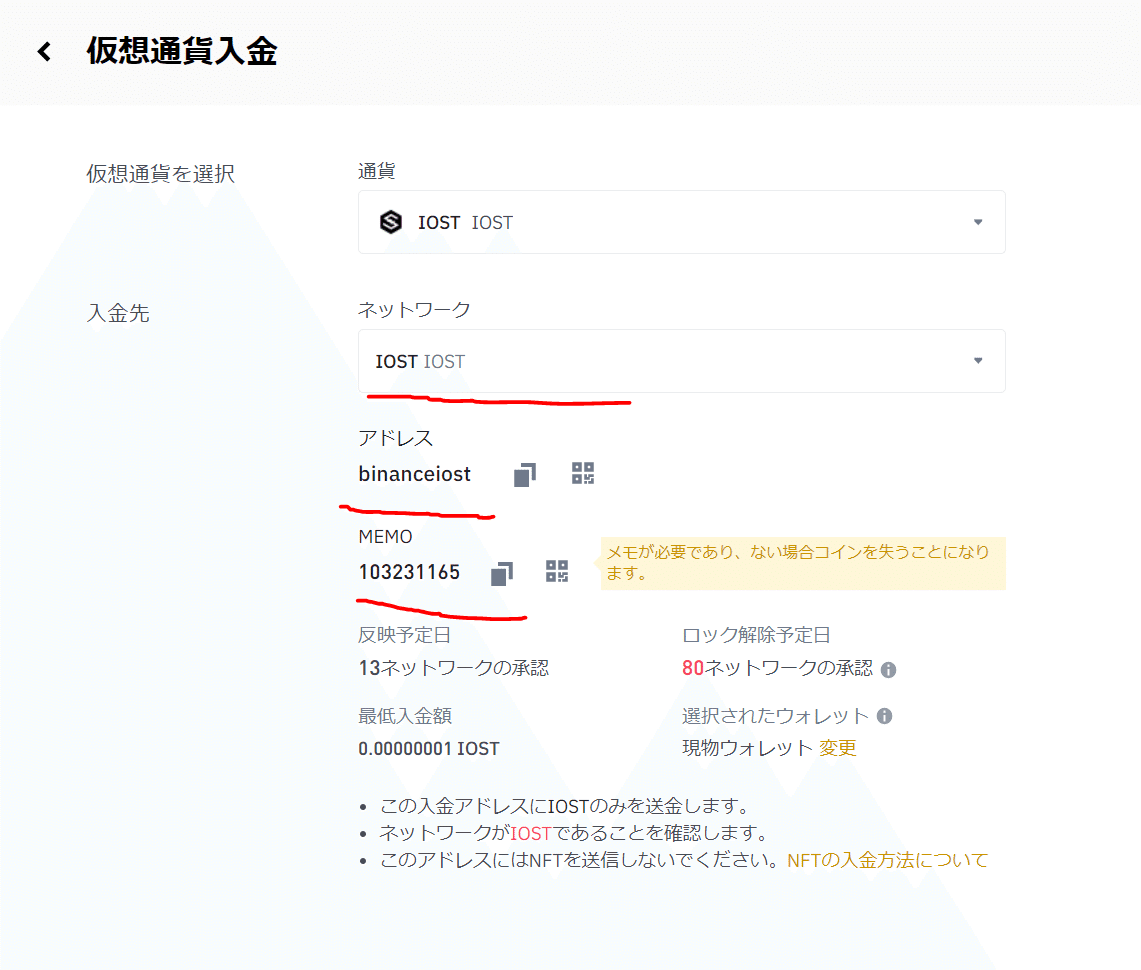Click the 80ネットワークの承認 text
Screen dimensions: 1141x970
point(777,668)
